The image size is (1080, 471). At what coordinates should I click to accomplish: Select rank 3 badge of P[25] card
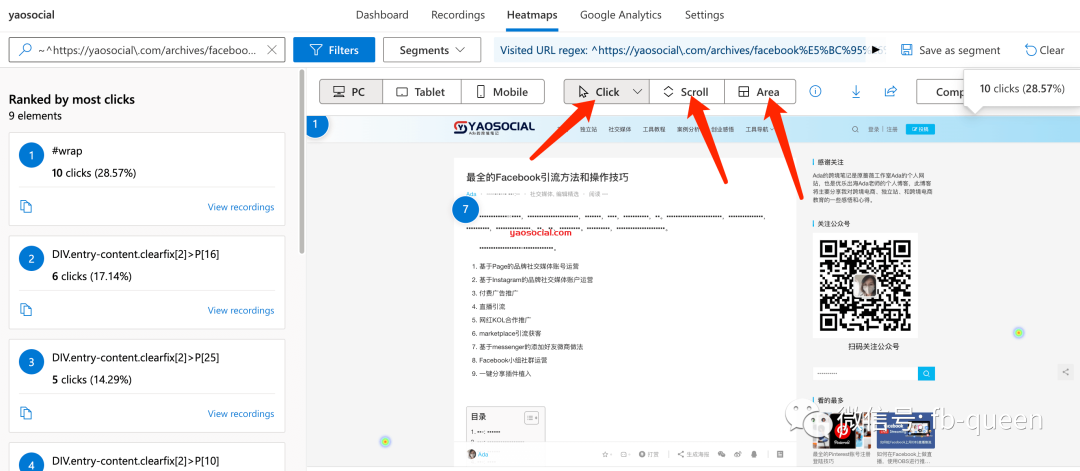click(32, 363)
